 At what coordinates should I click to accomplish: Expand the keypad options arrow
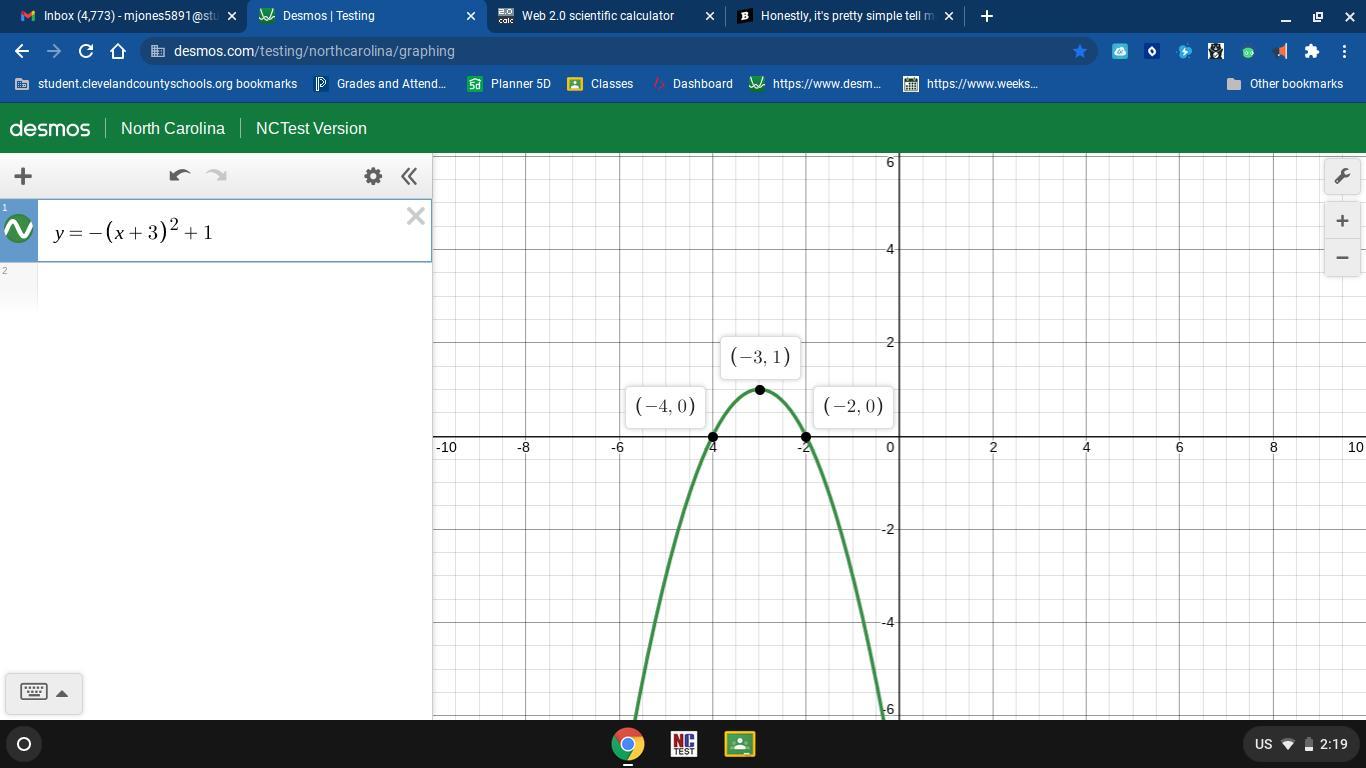pos(62,693)
